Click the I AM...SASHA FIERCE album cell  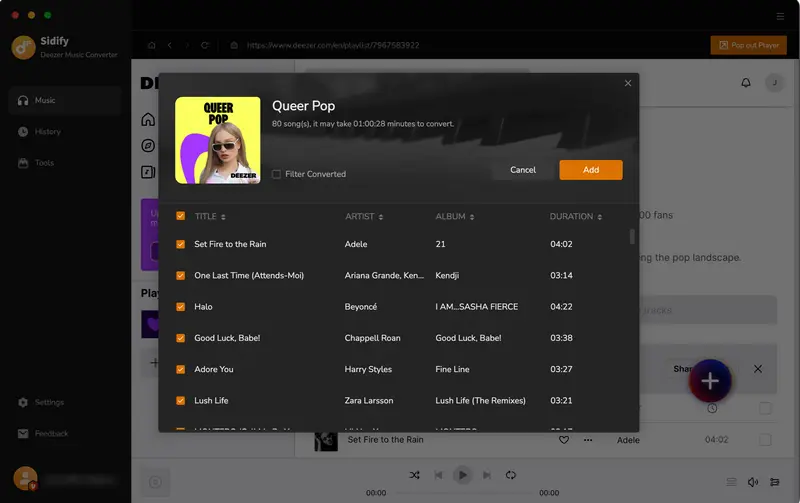pos(477,307)
